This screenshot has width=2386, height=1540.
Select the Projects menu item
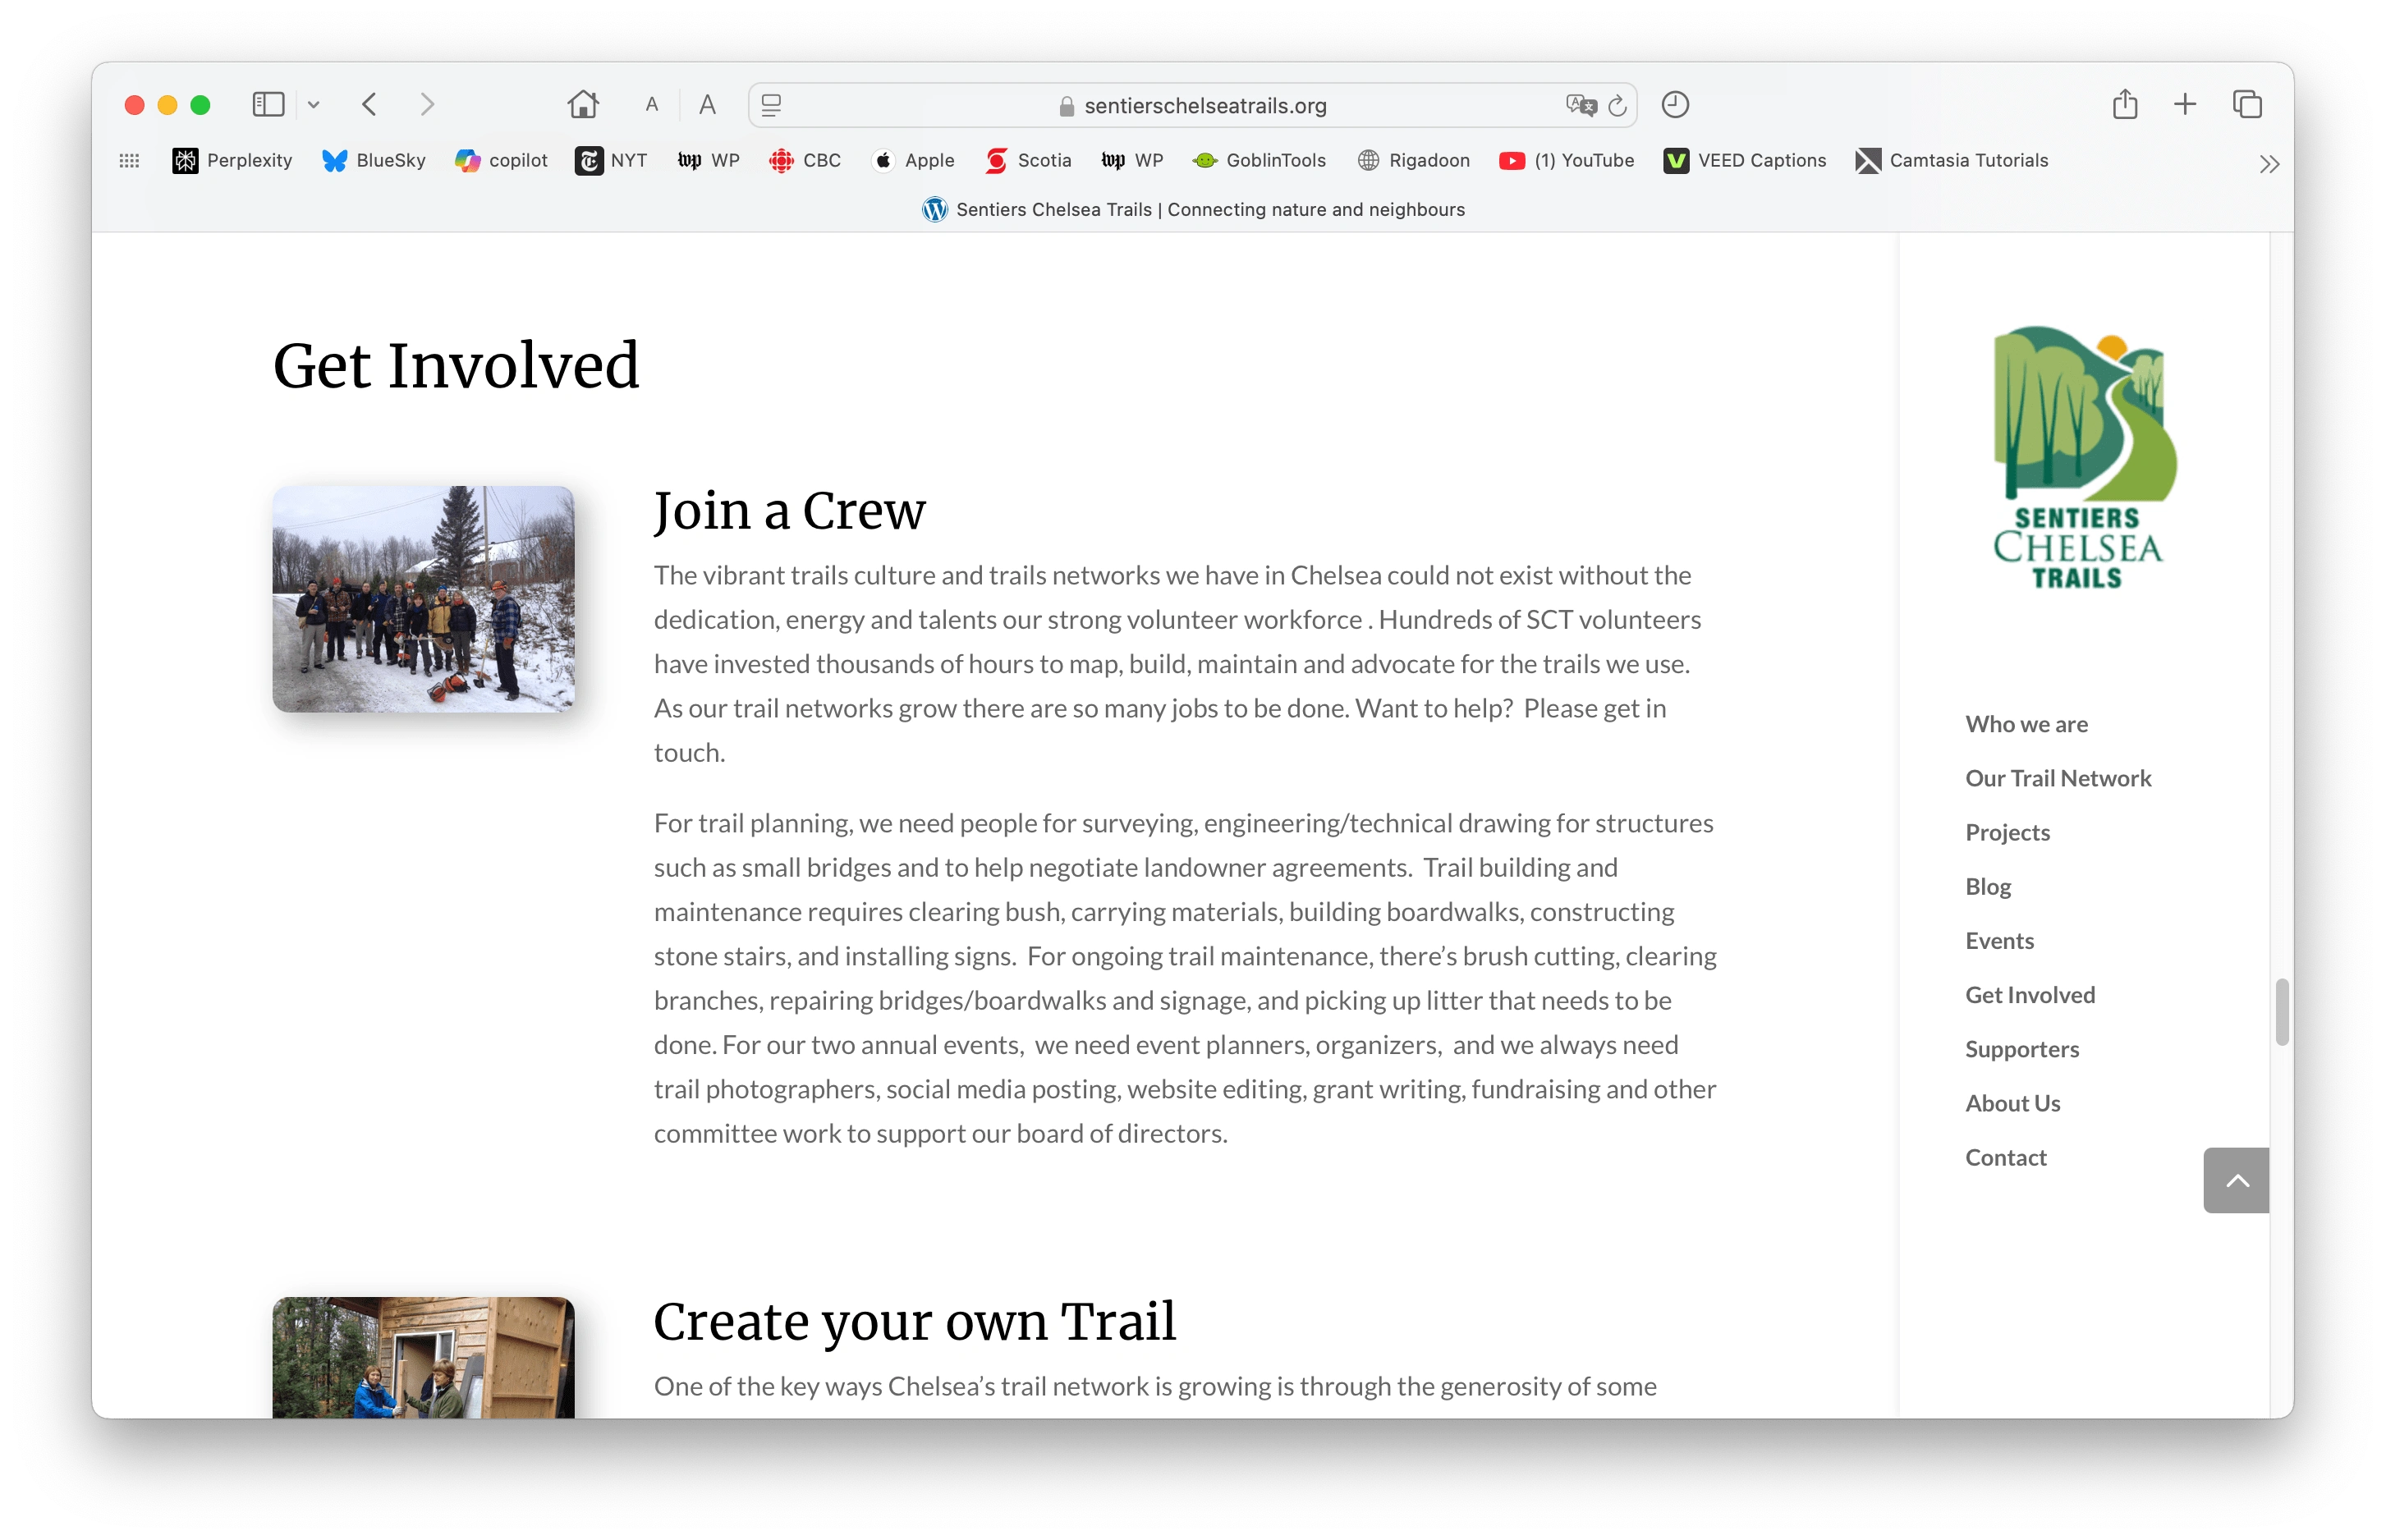tap(2007, 831)
